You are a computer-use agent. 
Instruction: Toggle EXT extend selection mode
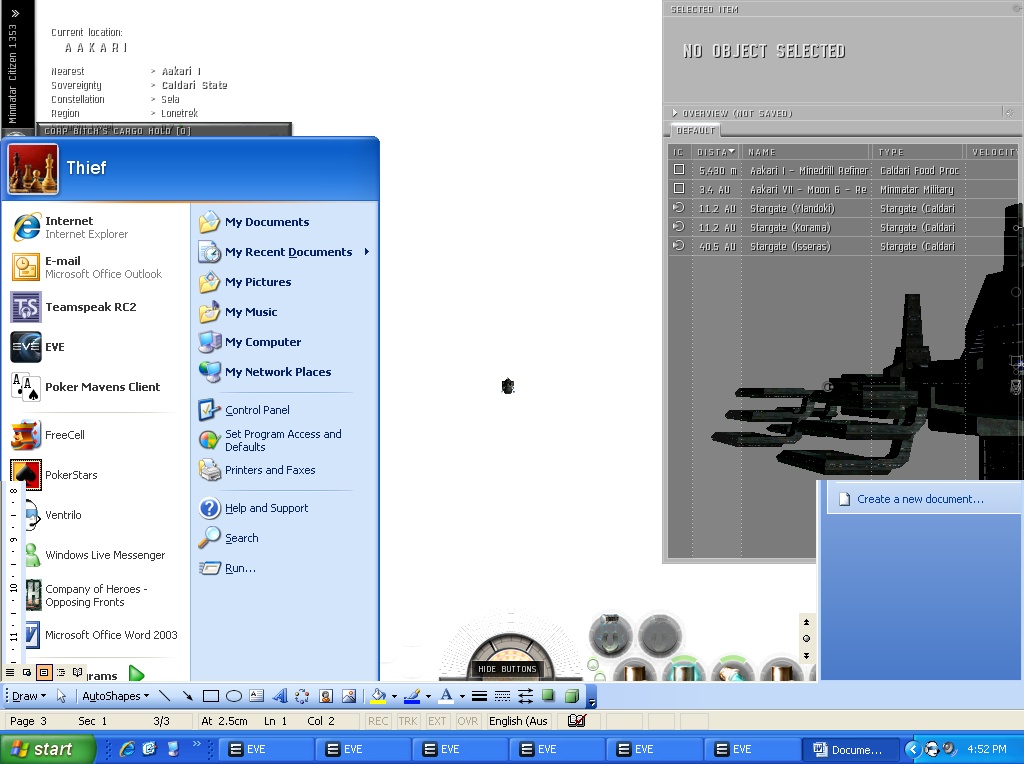pyautogui.click(x=437, y=721)
